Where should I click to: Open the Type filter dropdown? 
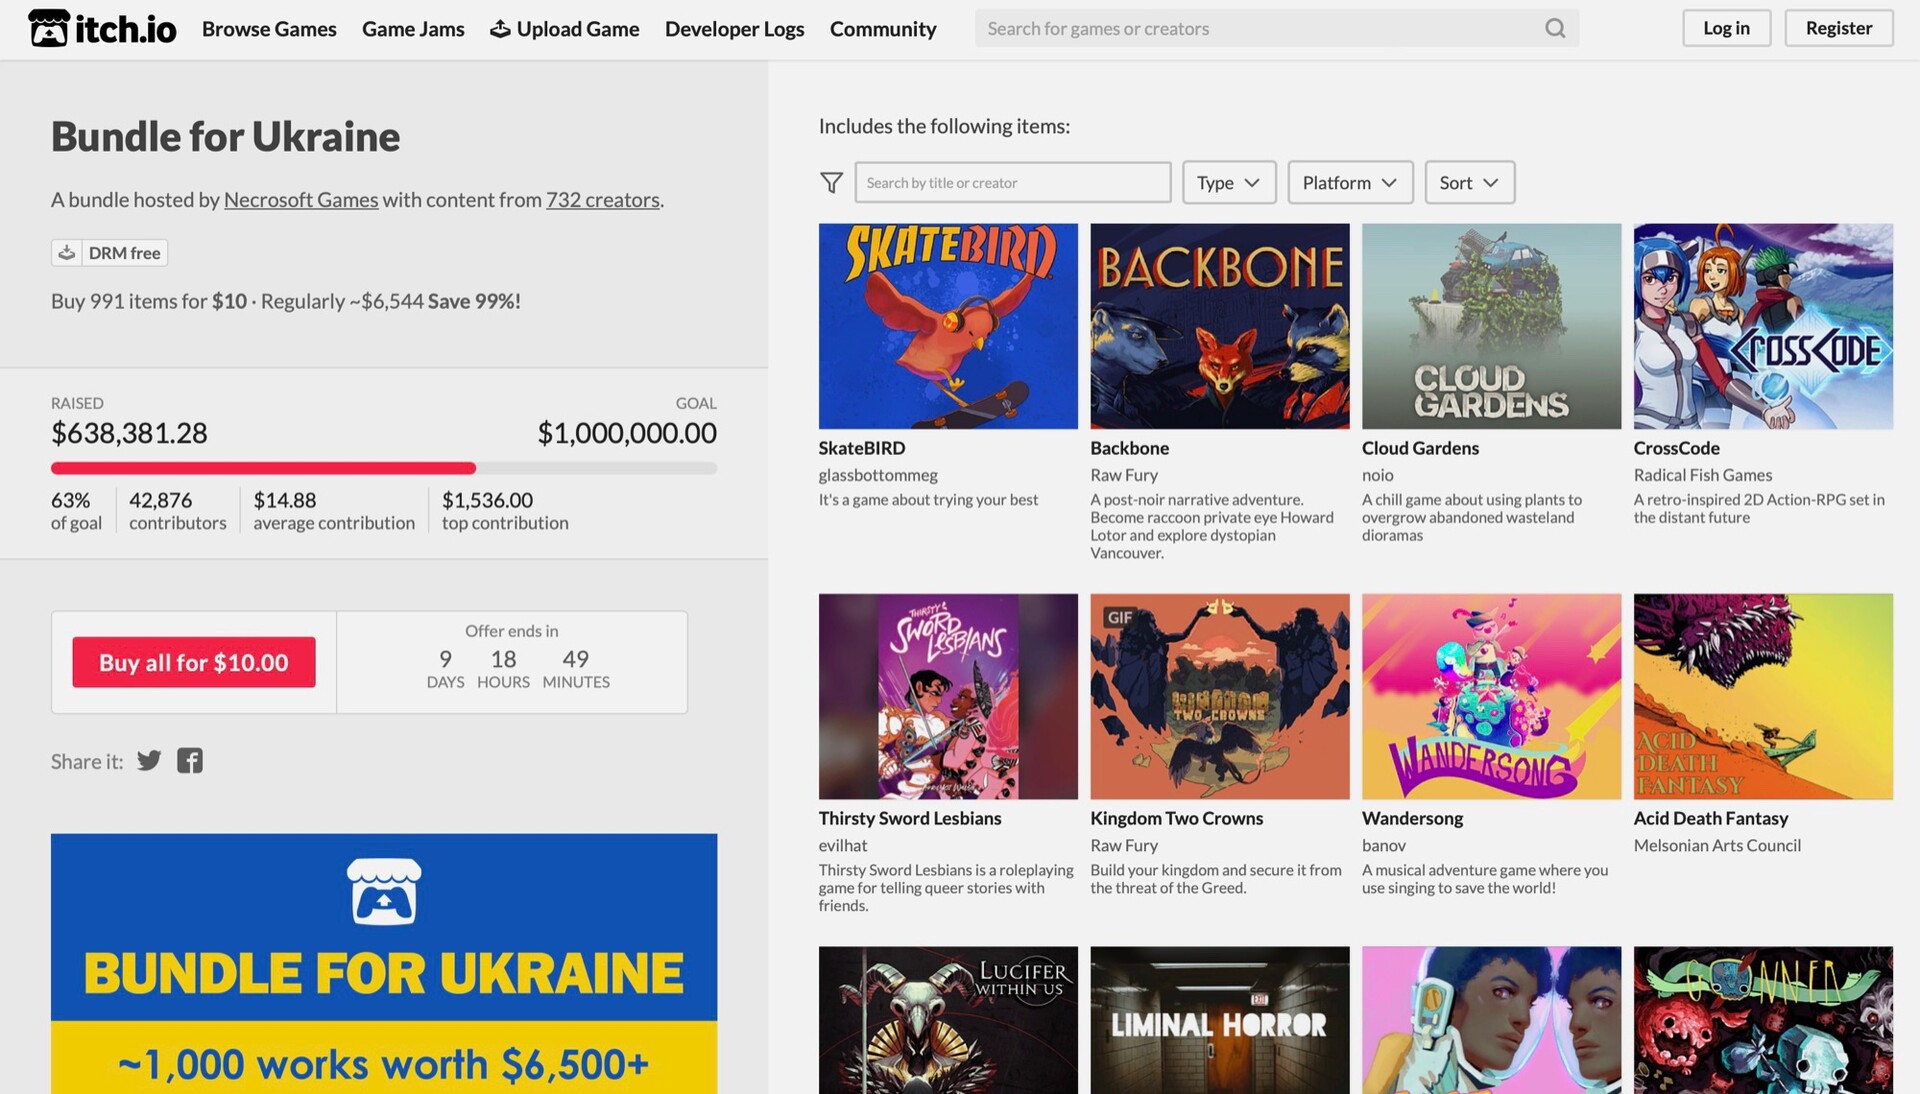(1228, 182)
